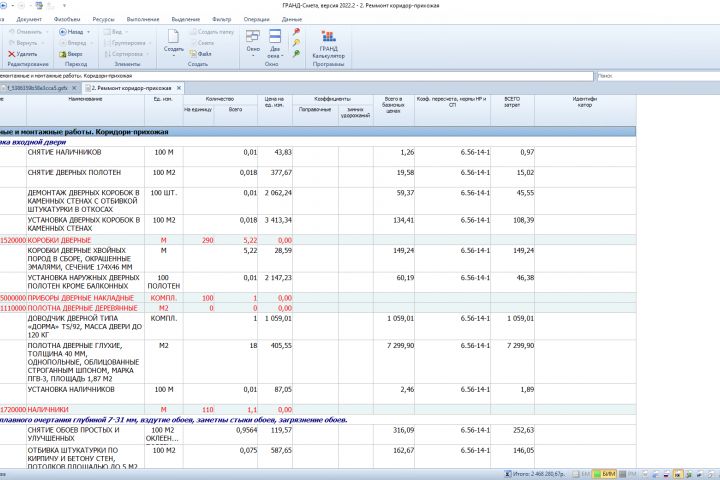
Task: Open the Данные ribbon tab
Action: point(292,19)
